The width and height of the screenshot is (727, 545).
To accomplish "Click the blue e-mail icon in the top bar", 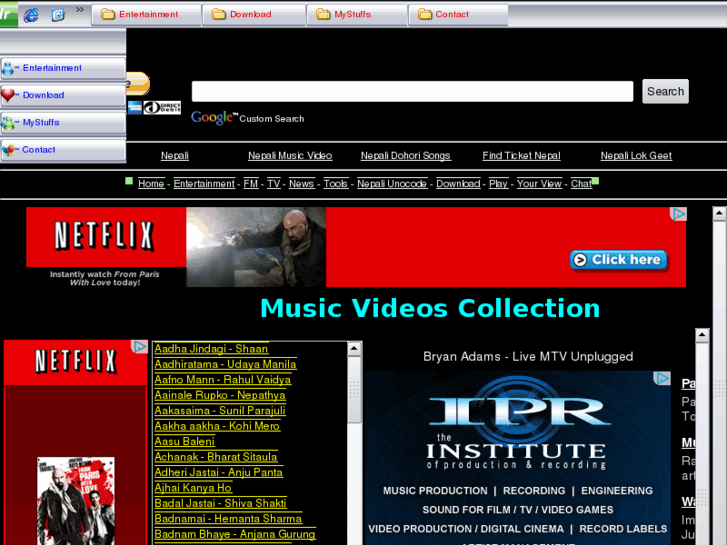I will click(58, 15).
